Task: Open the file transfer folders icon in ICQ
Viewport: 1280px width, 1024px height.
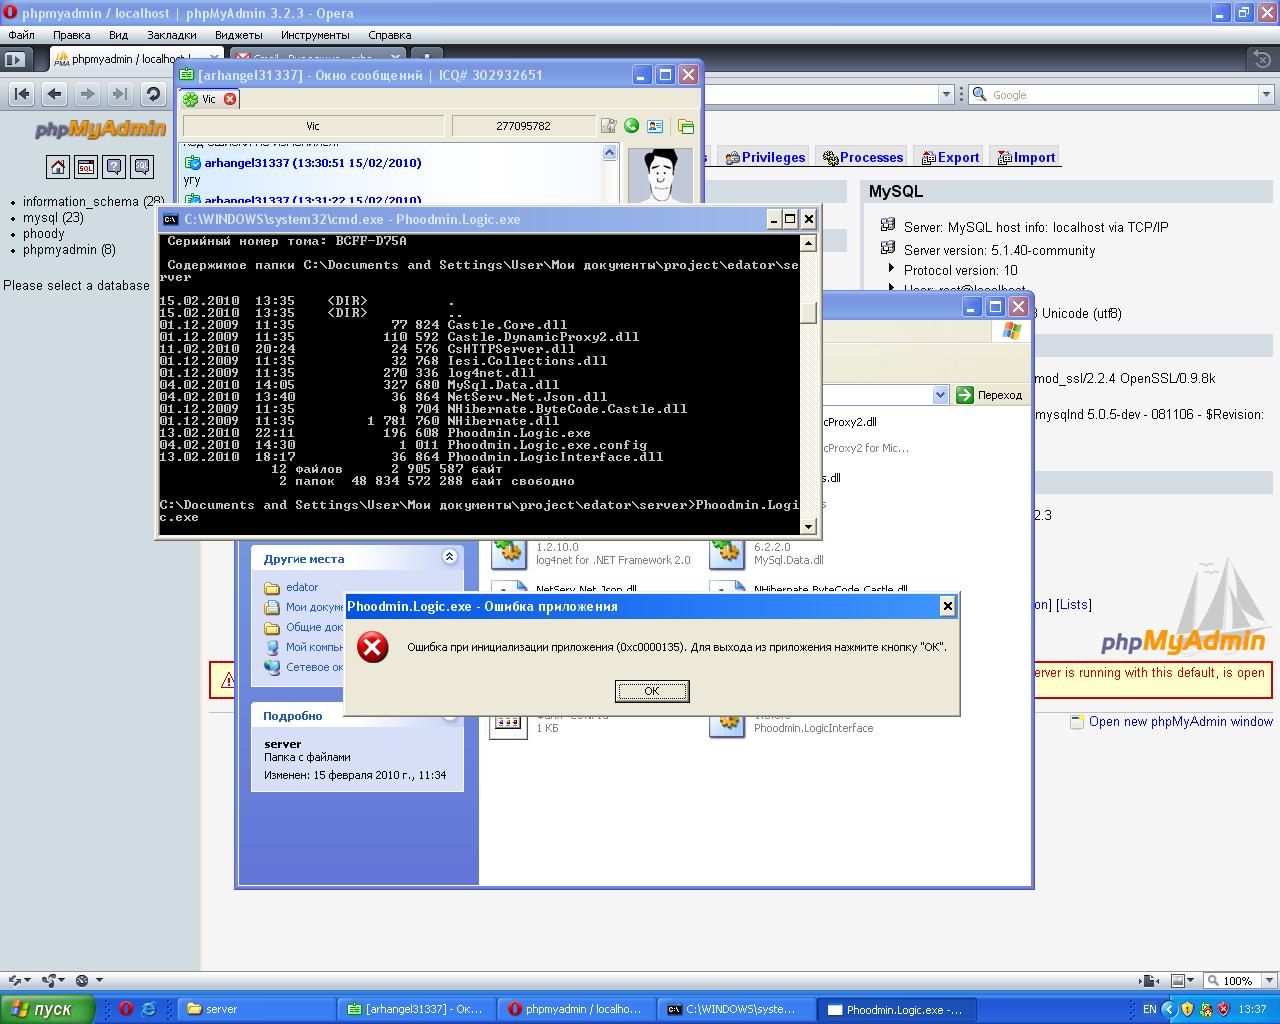Action: tap(686, 126)
